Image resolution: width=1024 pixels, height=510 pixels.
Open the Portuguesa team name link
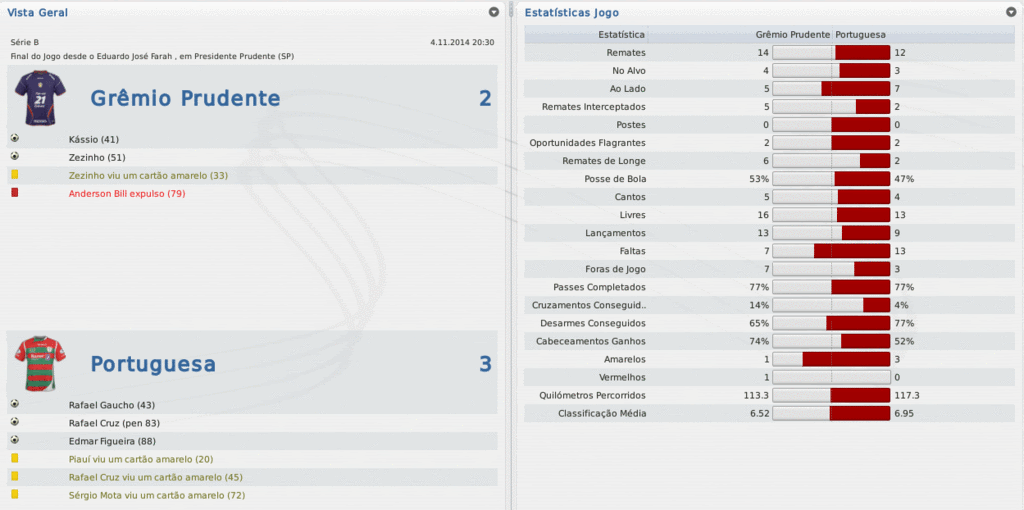pos(152,364)
